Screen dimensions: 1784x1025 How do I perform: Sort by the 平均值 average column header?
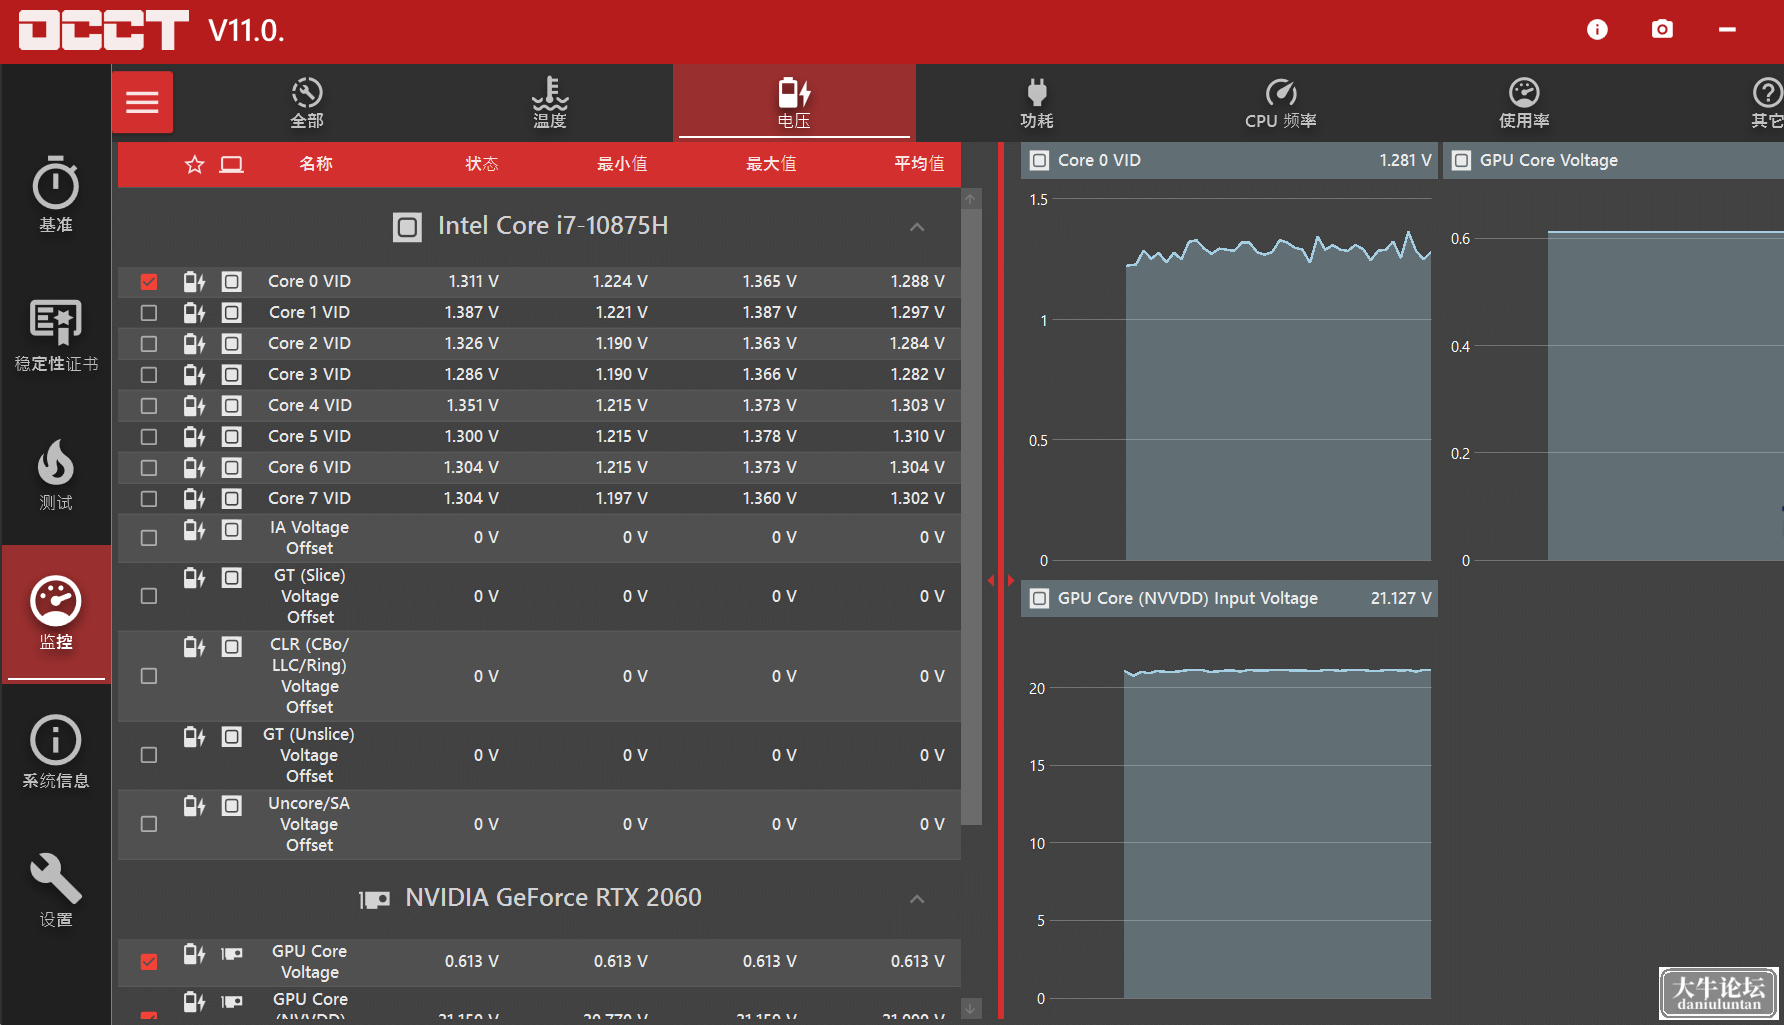click(x=919, y=164)
